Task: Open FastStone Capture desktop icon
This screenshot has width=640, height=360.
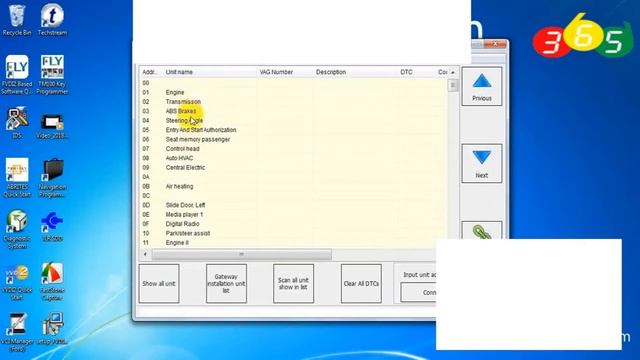Action: [52, 282]
